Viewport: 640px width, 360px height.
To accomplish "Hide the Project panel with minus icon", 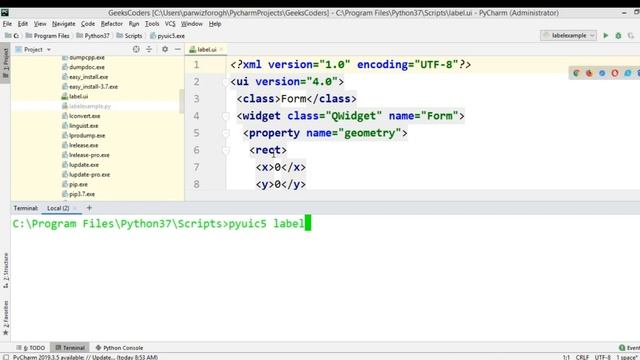I will (x=178, y=49).
